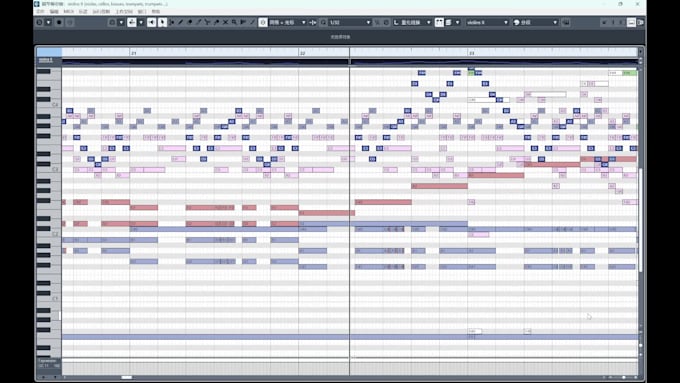Toggle the highlighted window layout button
Screen dimensions: 680x383
coord(631,22)
